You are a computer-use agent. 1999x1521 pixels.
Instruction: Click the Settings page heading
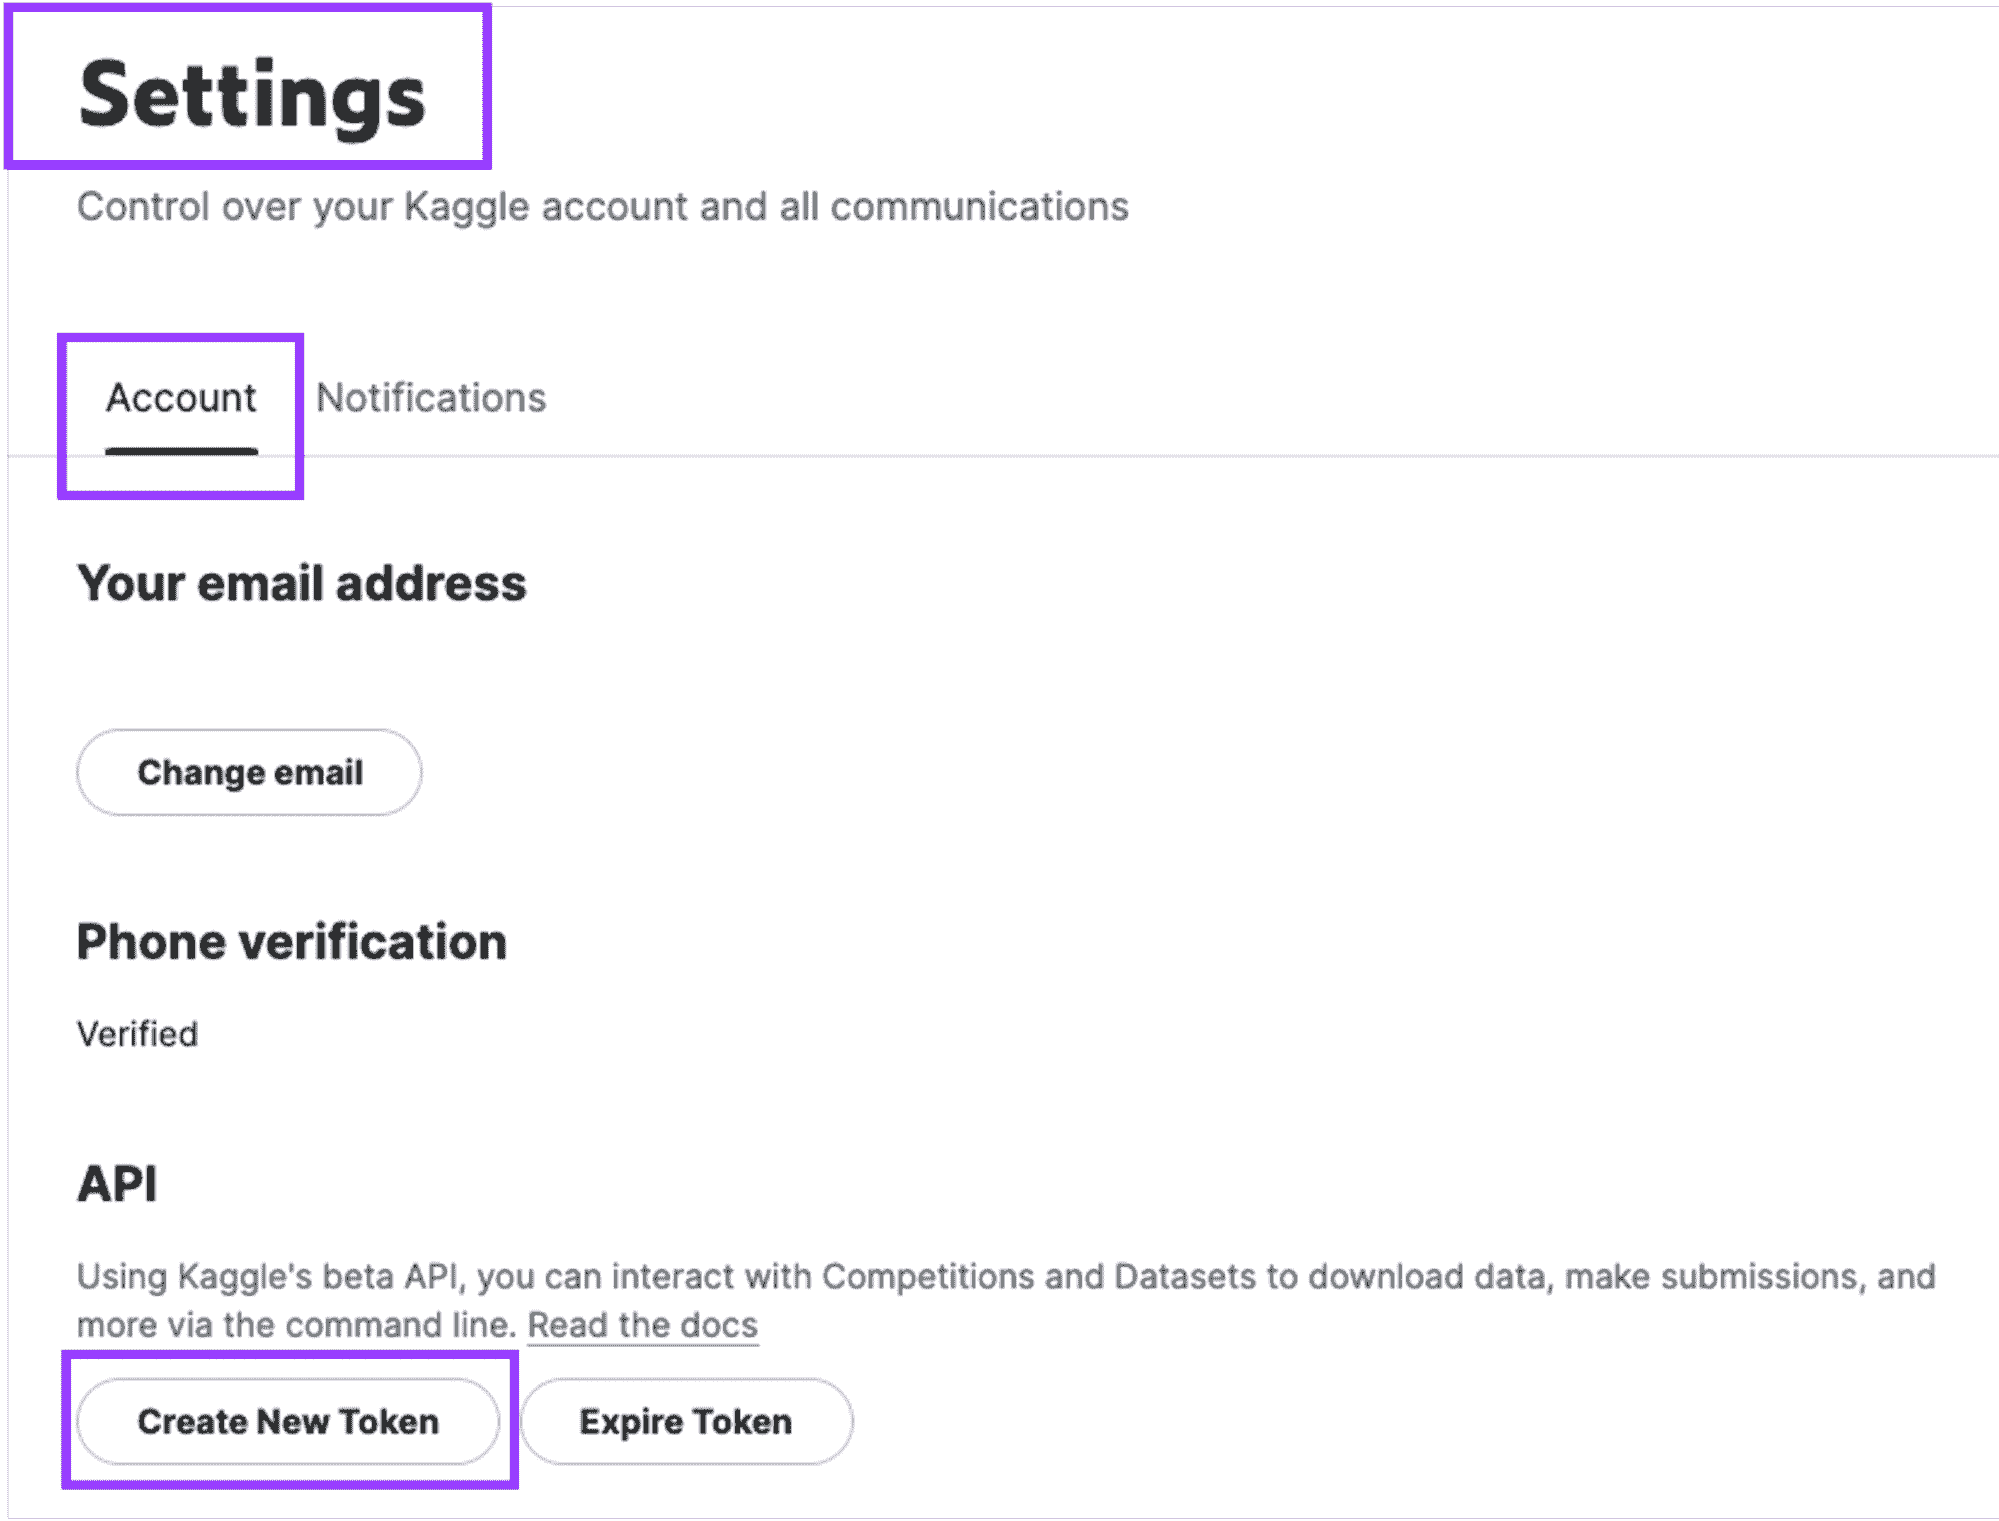coord(252,94)
